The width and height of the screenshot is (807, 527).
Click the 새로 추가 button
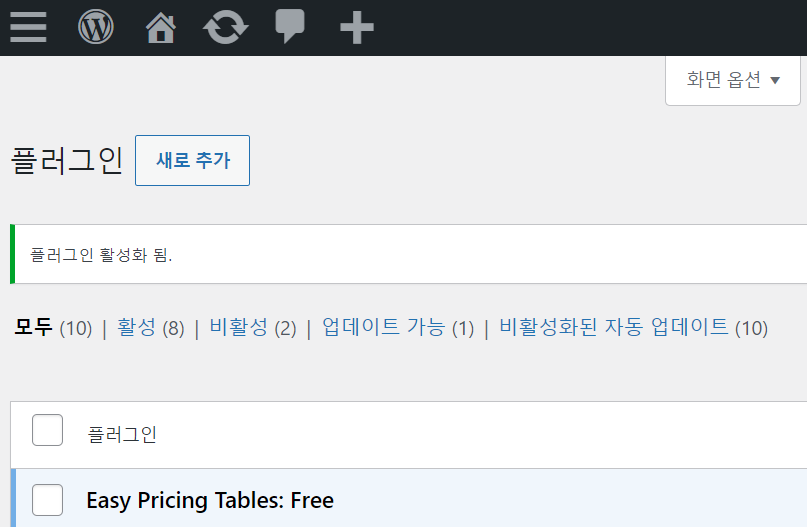coord(192,161)
